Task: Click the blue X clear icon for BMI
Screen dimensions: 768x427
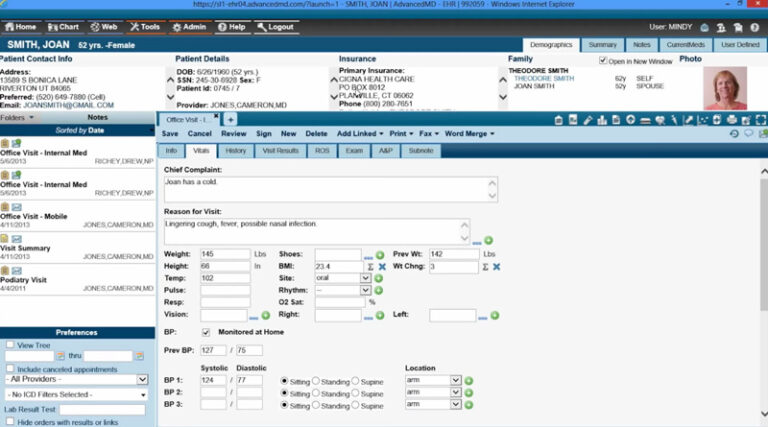Action: coord(382,267)
